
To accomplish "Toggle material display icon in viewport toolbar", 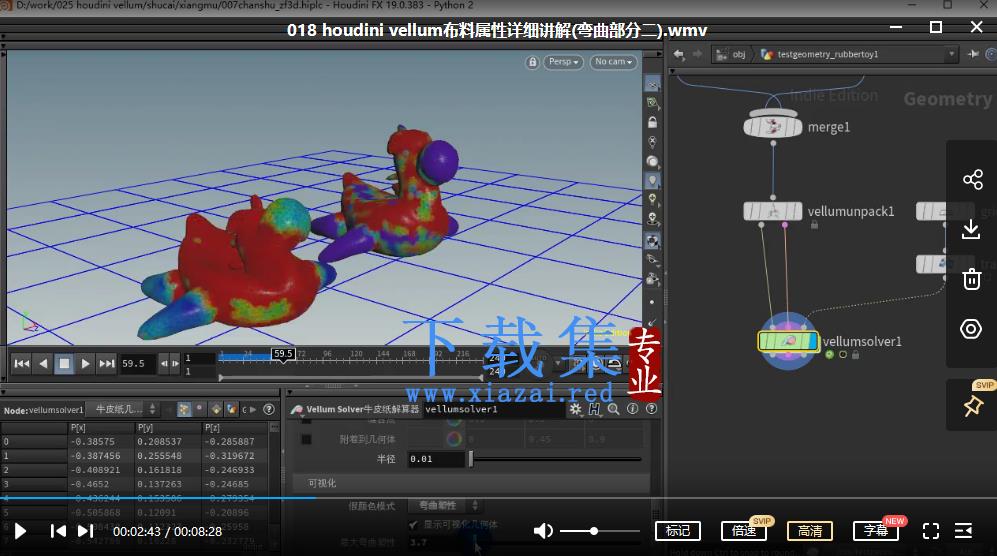I will pyautogui.click(x=652, y=241).
